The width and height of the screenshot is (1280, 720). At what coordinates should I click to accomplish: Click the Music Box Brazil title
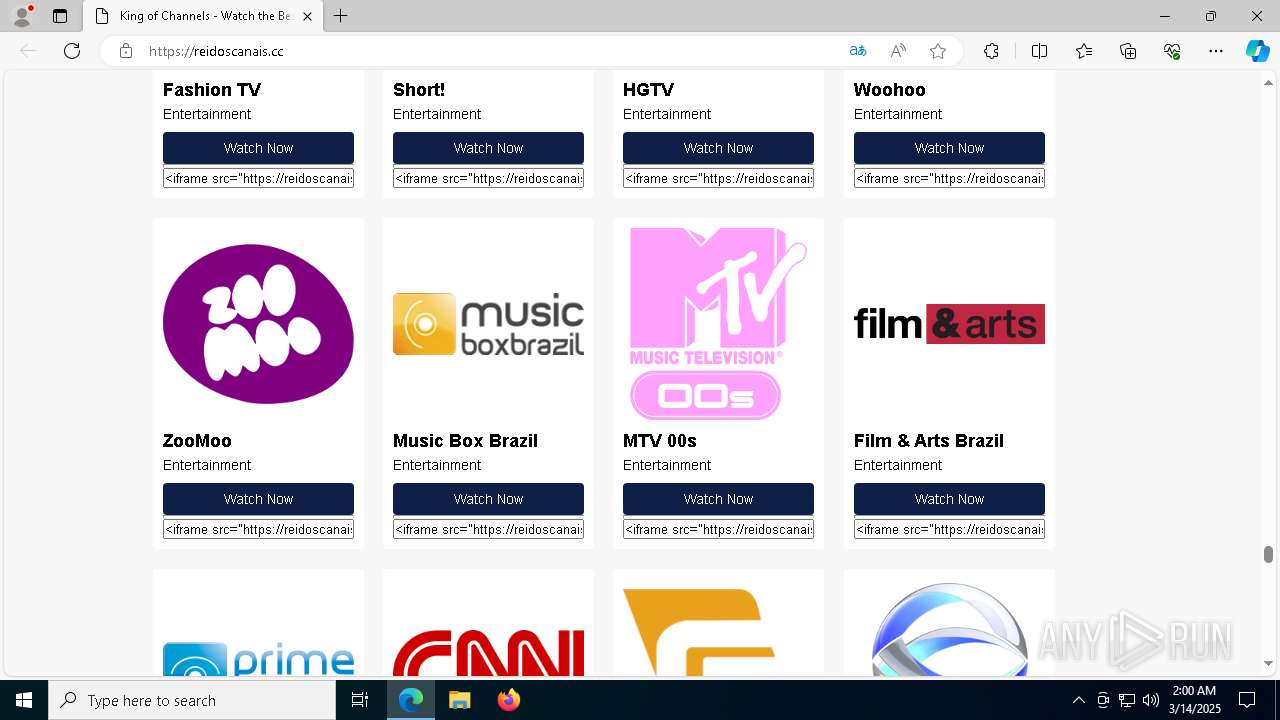pos(465,441)
